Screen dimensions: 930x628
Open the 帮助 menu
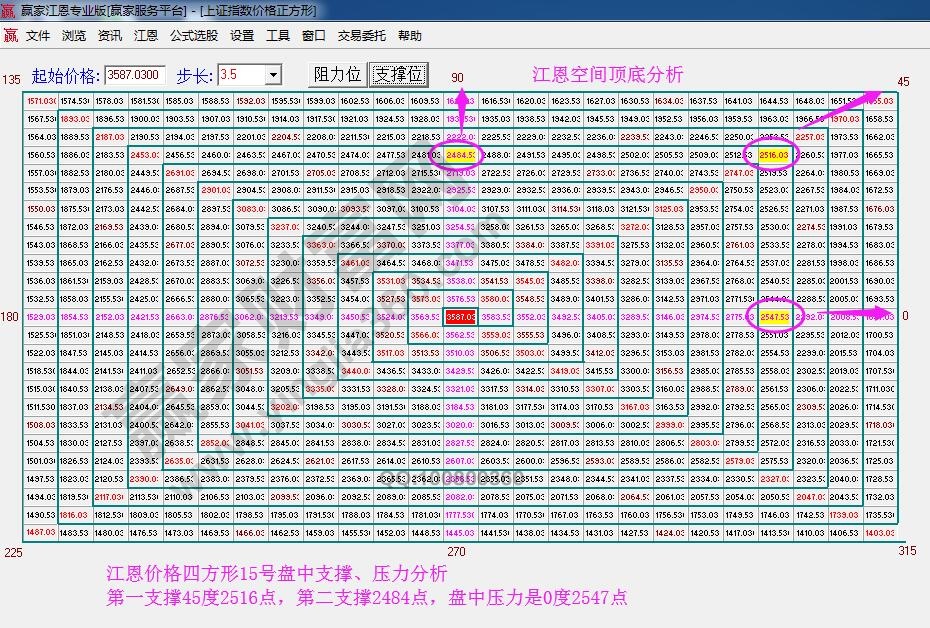[x=411, y=35]
